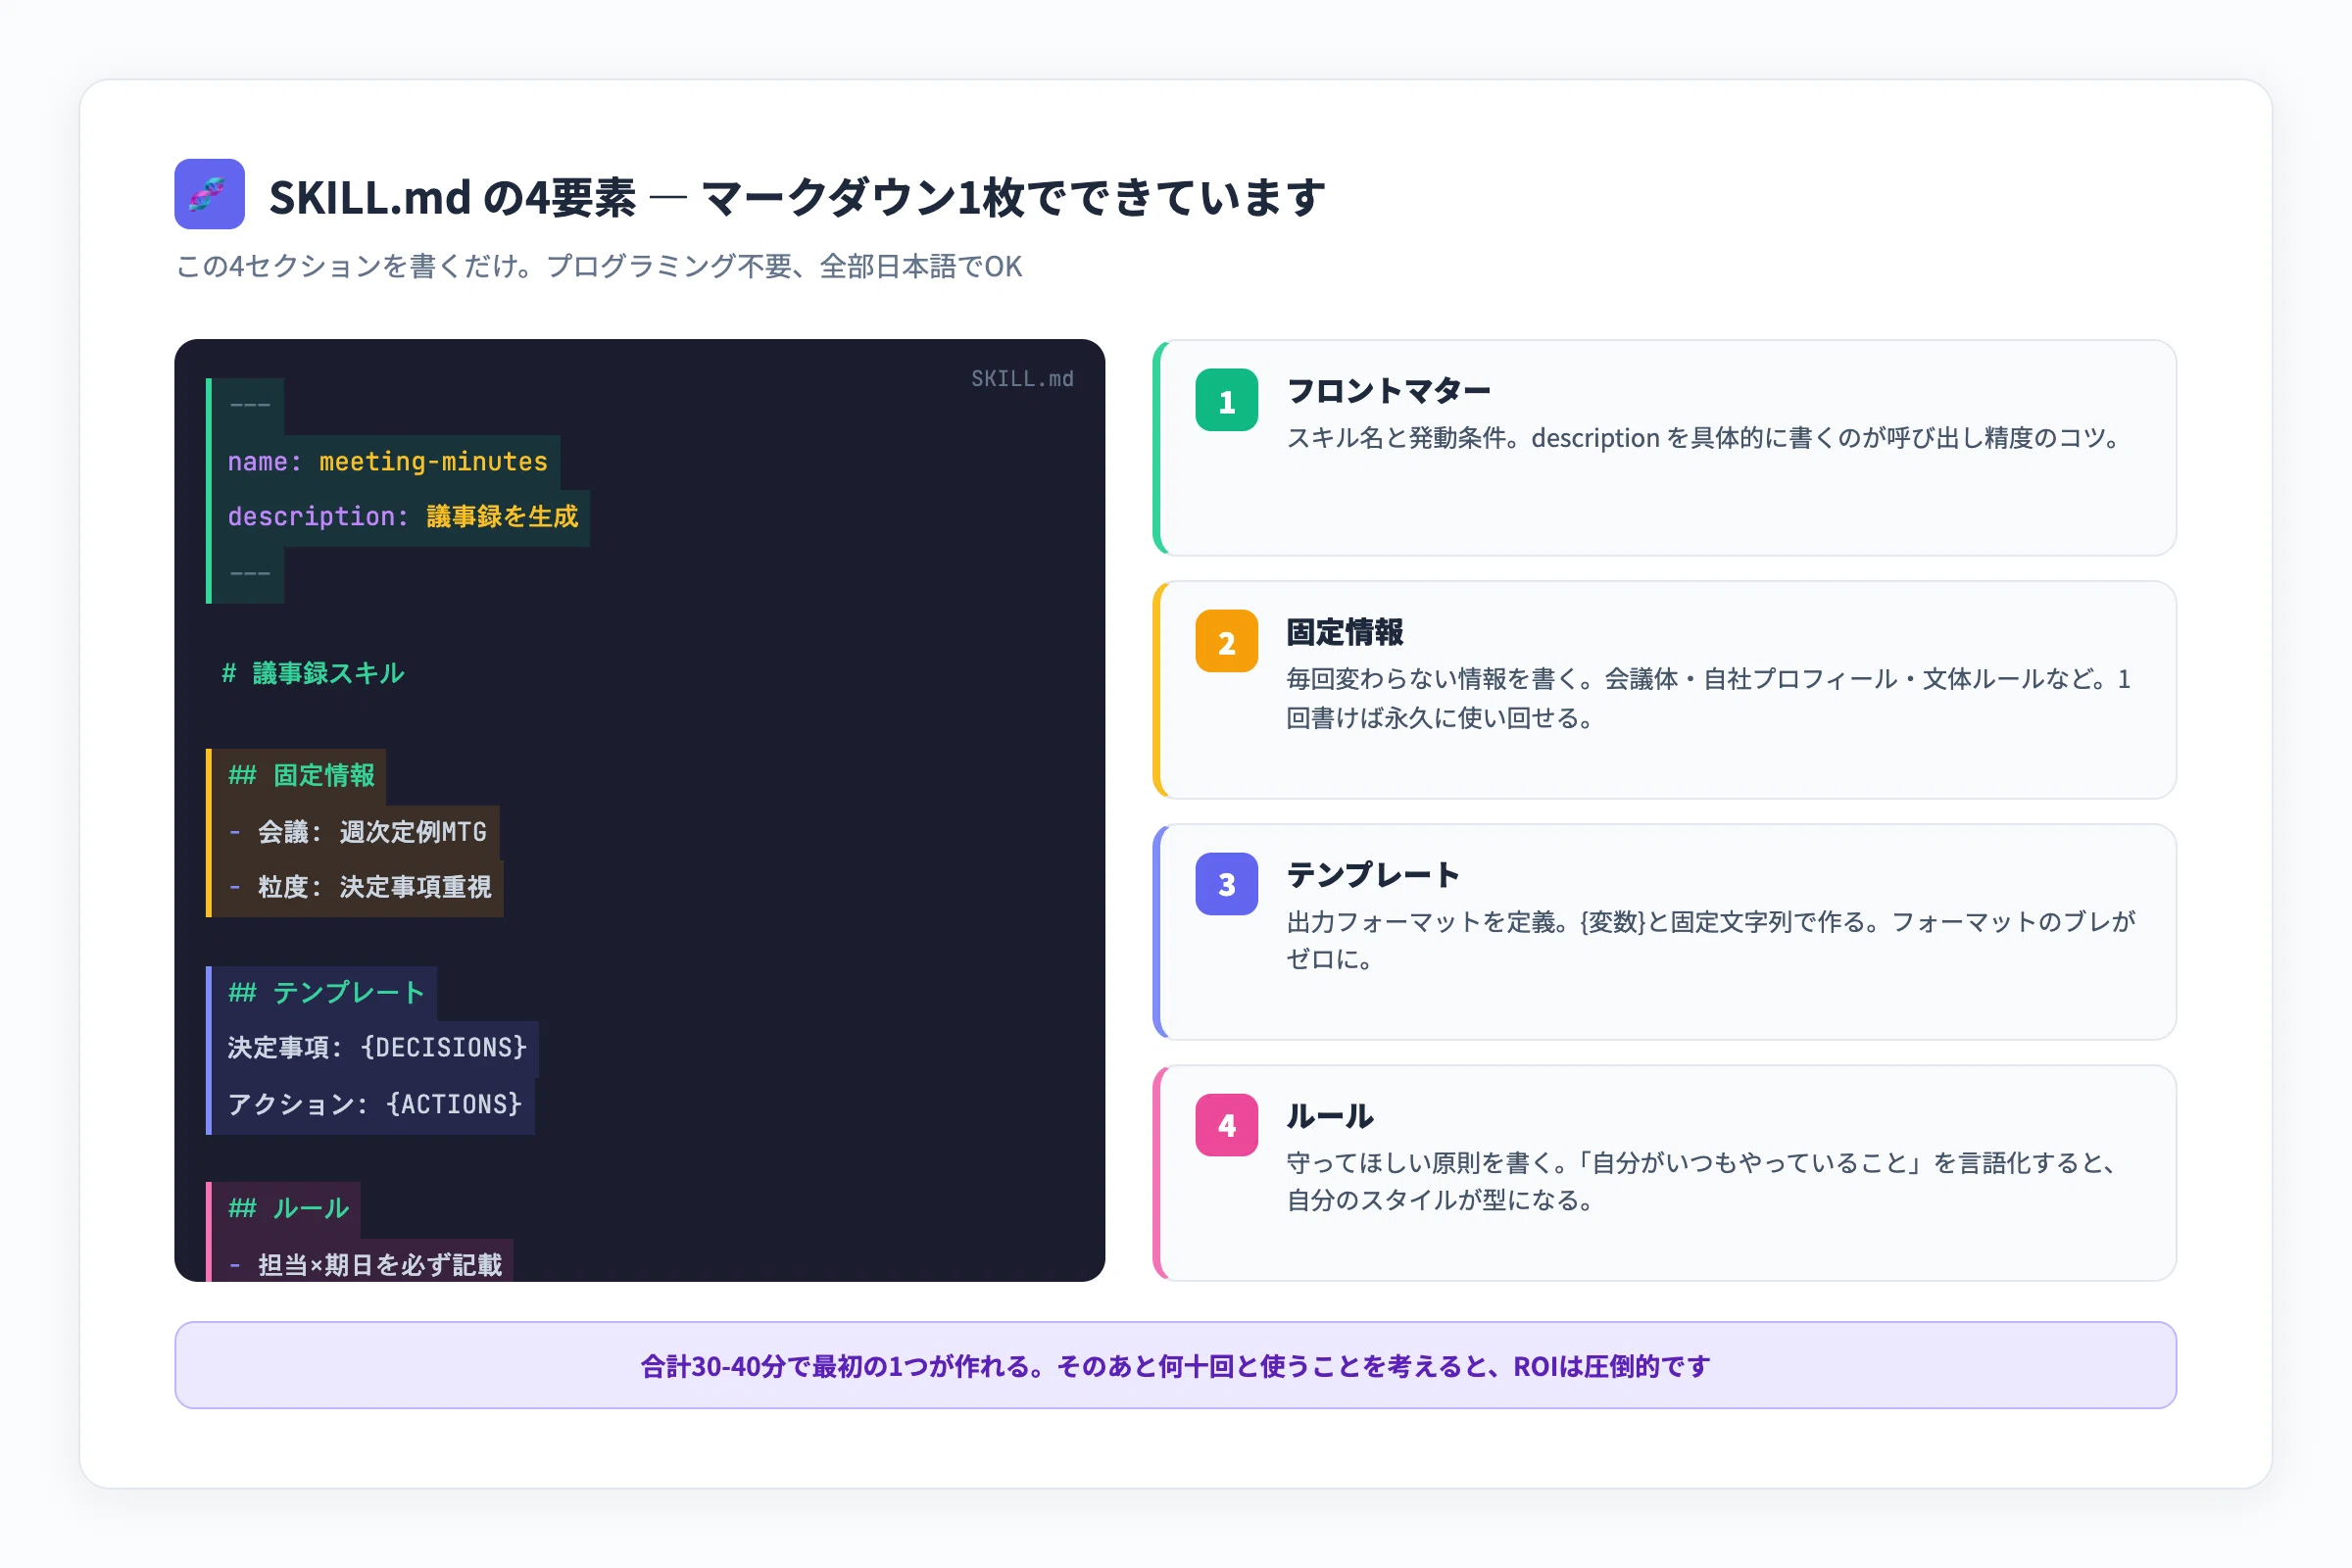Screen dimensions: 2352x1568
Task: Select the ルール card heading
Action: pos(1330,1115)
